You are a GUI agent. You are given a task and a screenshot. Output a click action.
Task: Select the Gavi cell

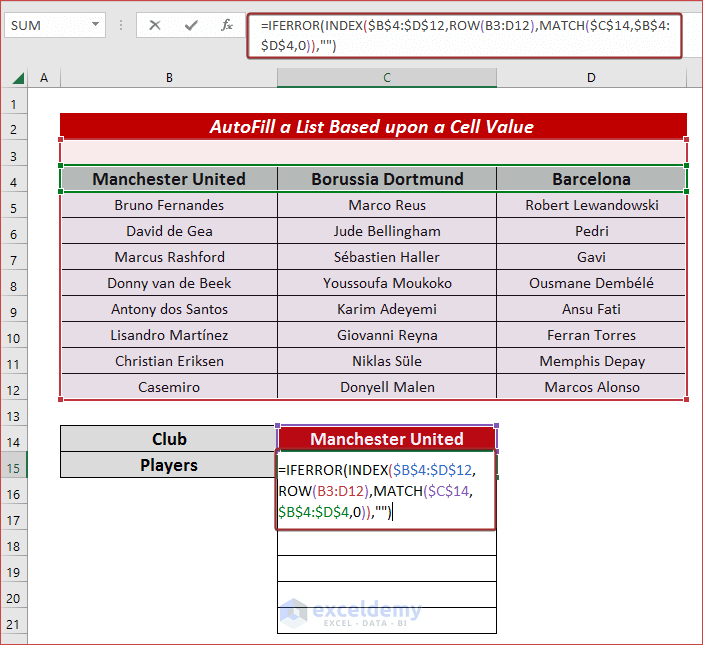tap(591, 257)
